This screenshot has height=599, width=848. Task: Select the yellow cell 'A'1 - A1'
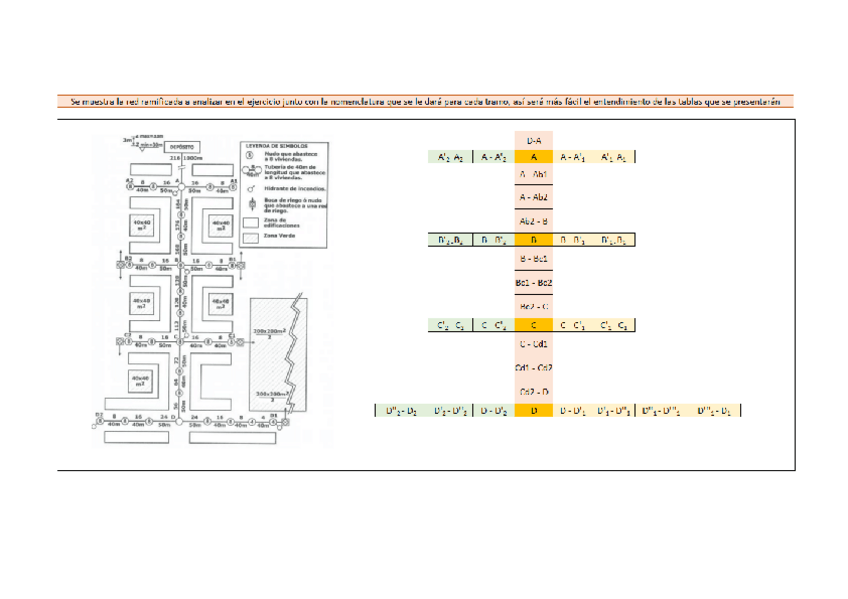pos(613,157)
